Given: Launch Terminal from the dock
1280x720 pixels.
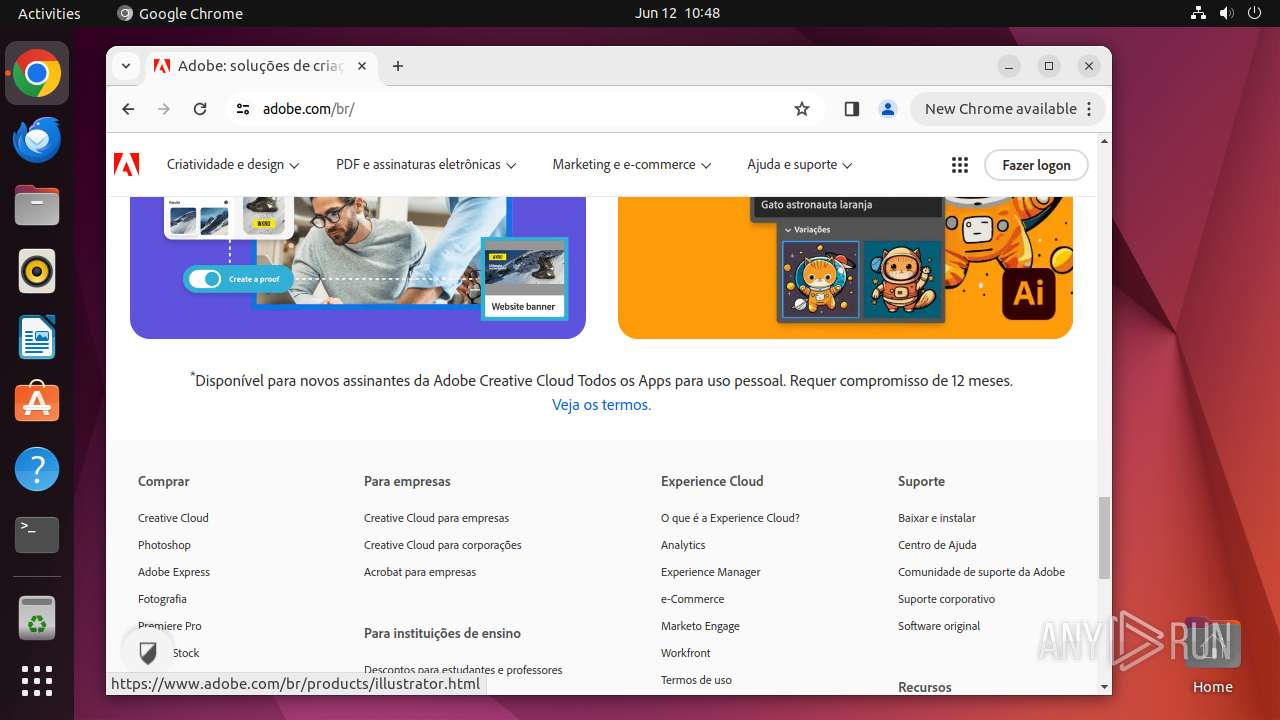Looking at the screenshot, I should click(x=37, y=535).
